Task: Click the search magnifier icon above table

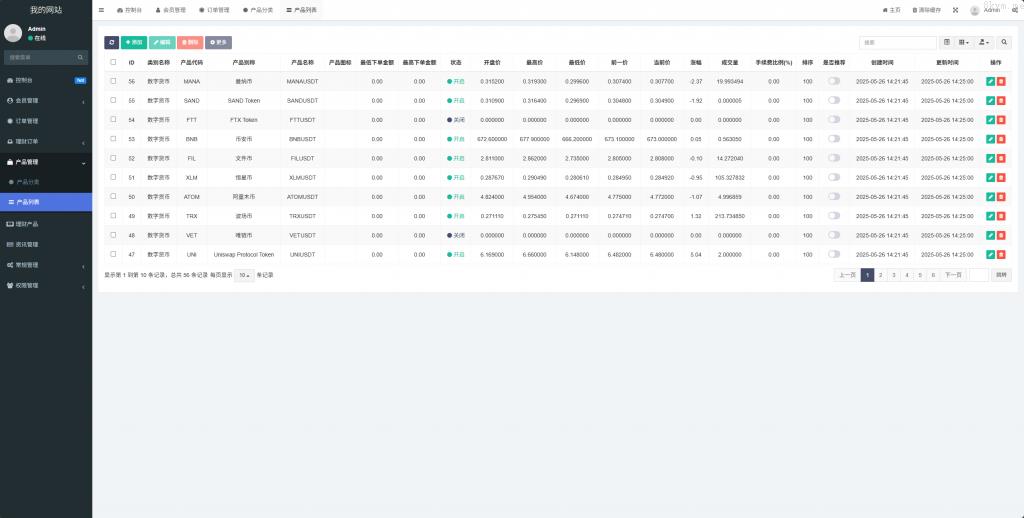Action: pos(1004,43)
